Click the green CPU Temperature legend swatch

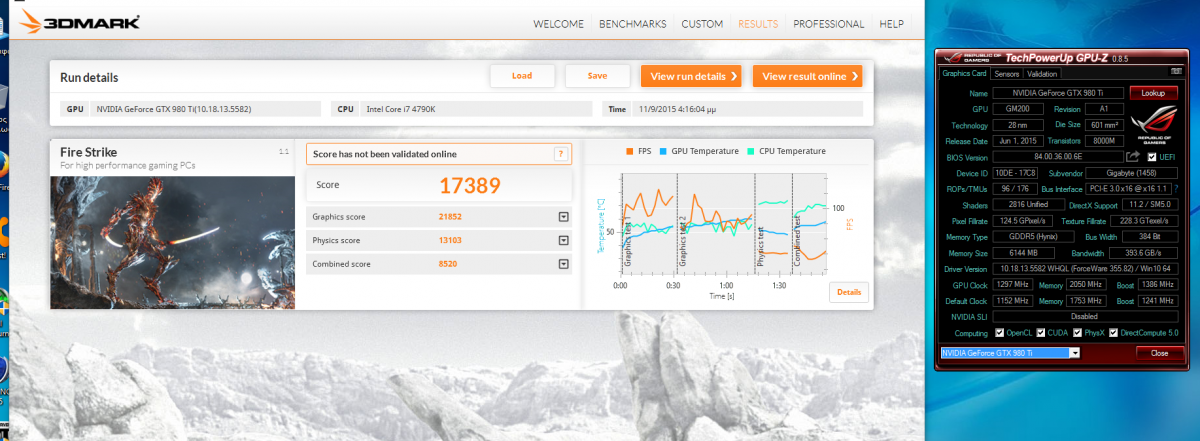(x=750, y=152)
